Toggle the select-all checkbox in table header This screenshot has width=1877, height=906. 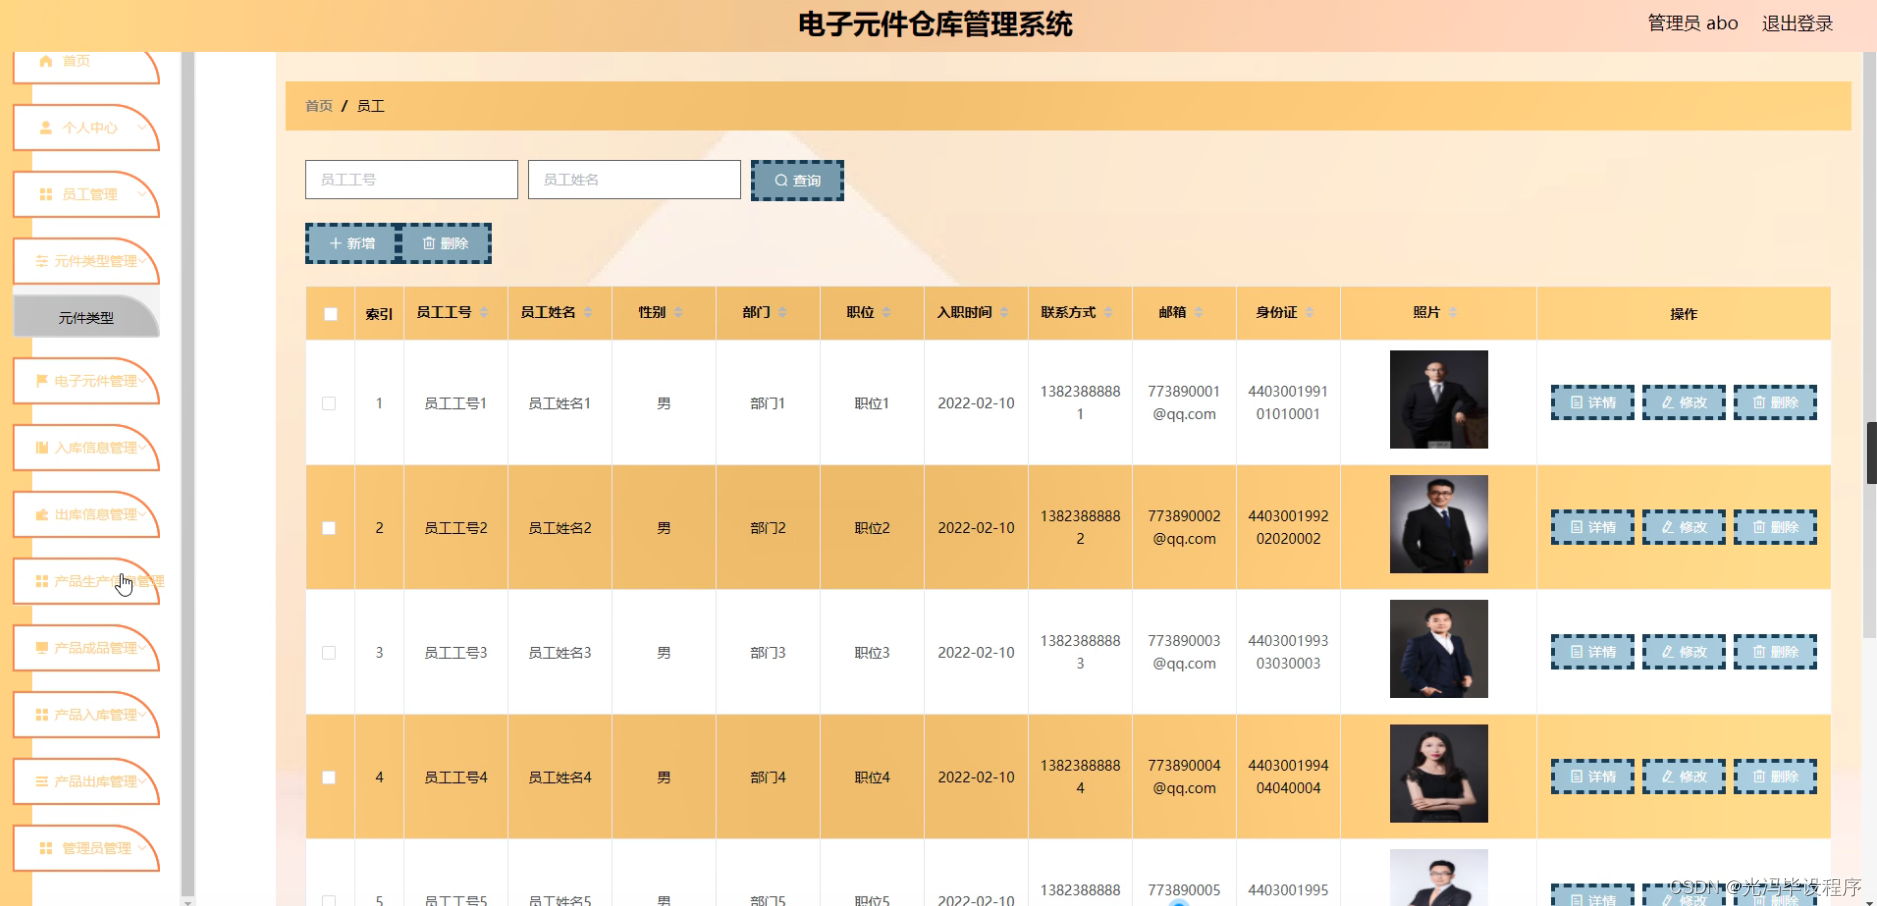(329, 313)
